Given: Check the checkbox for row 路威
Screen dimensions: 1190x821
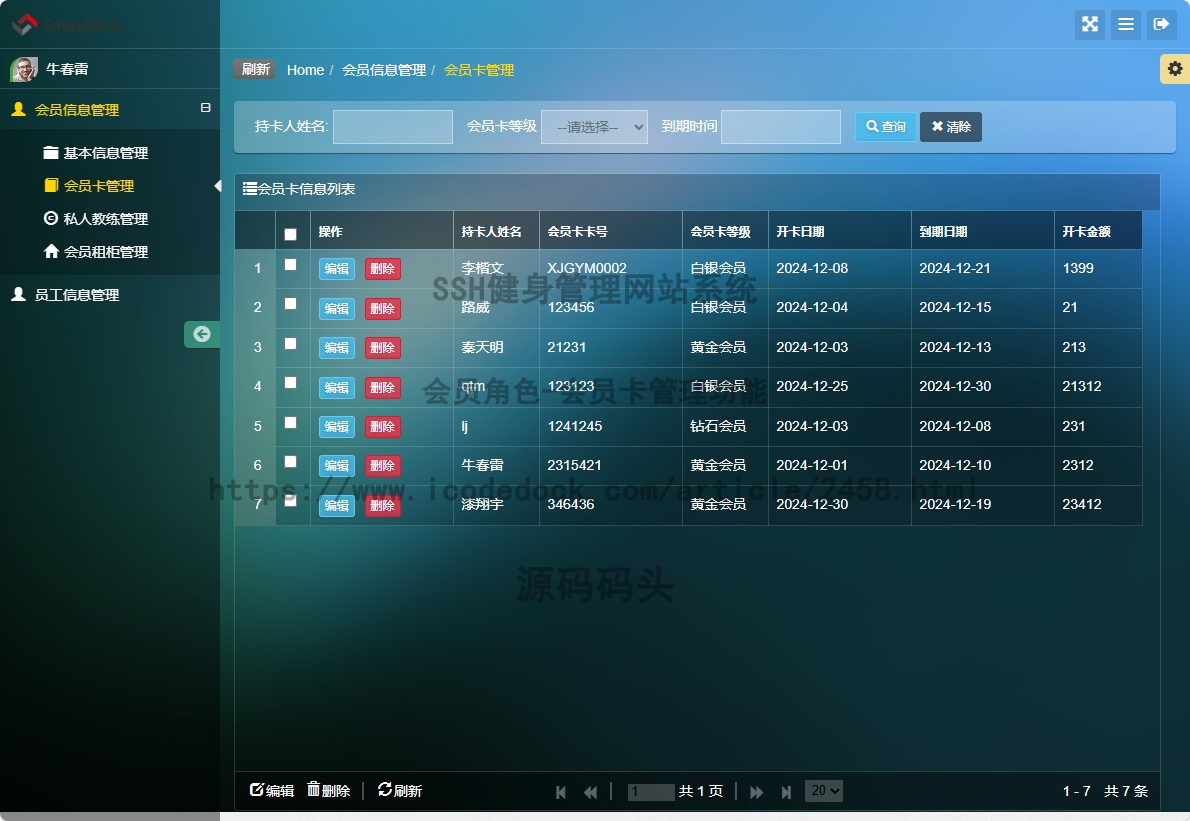Looking at the screenshot, I should tap(291, 304).
